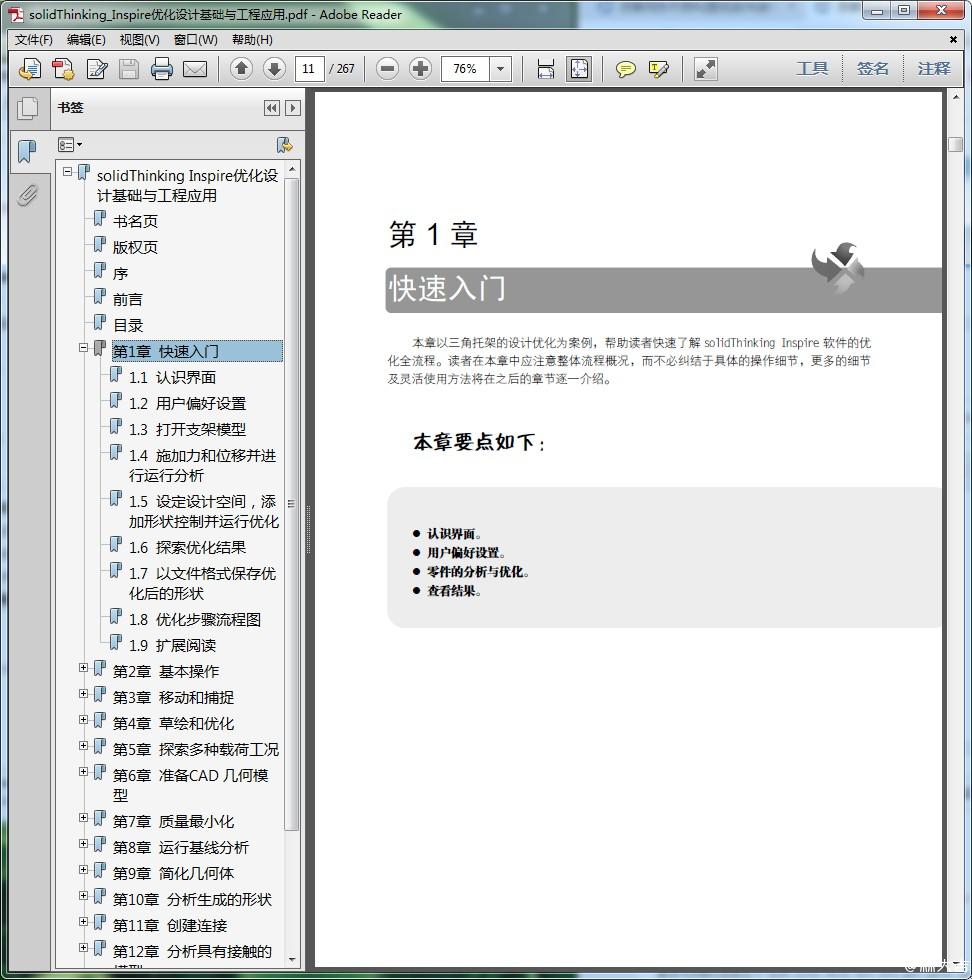Toggle the Page Thumbnails panel
Viewport: 972px width, 980px height.
[x=28, y=108]
